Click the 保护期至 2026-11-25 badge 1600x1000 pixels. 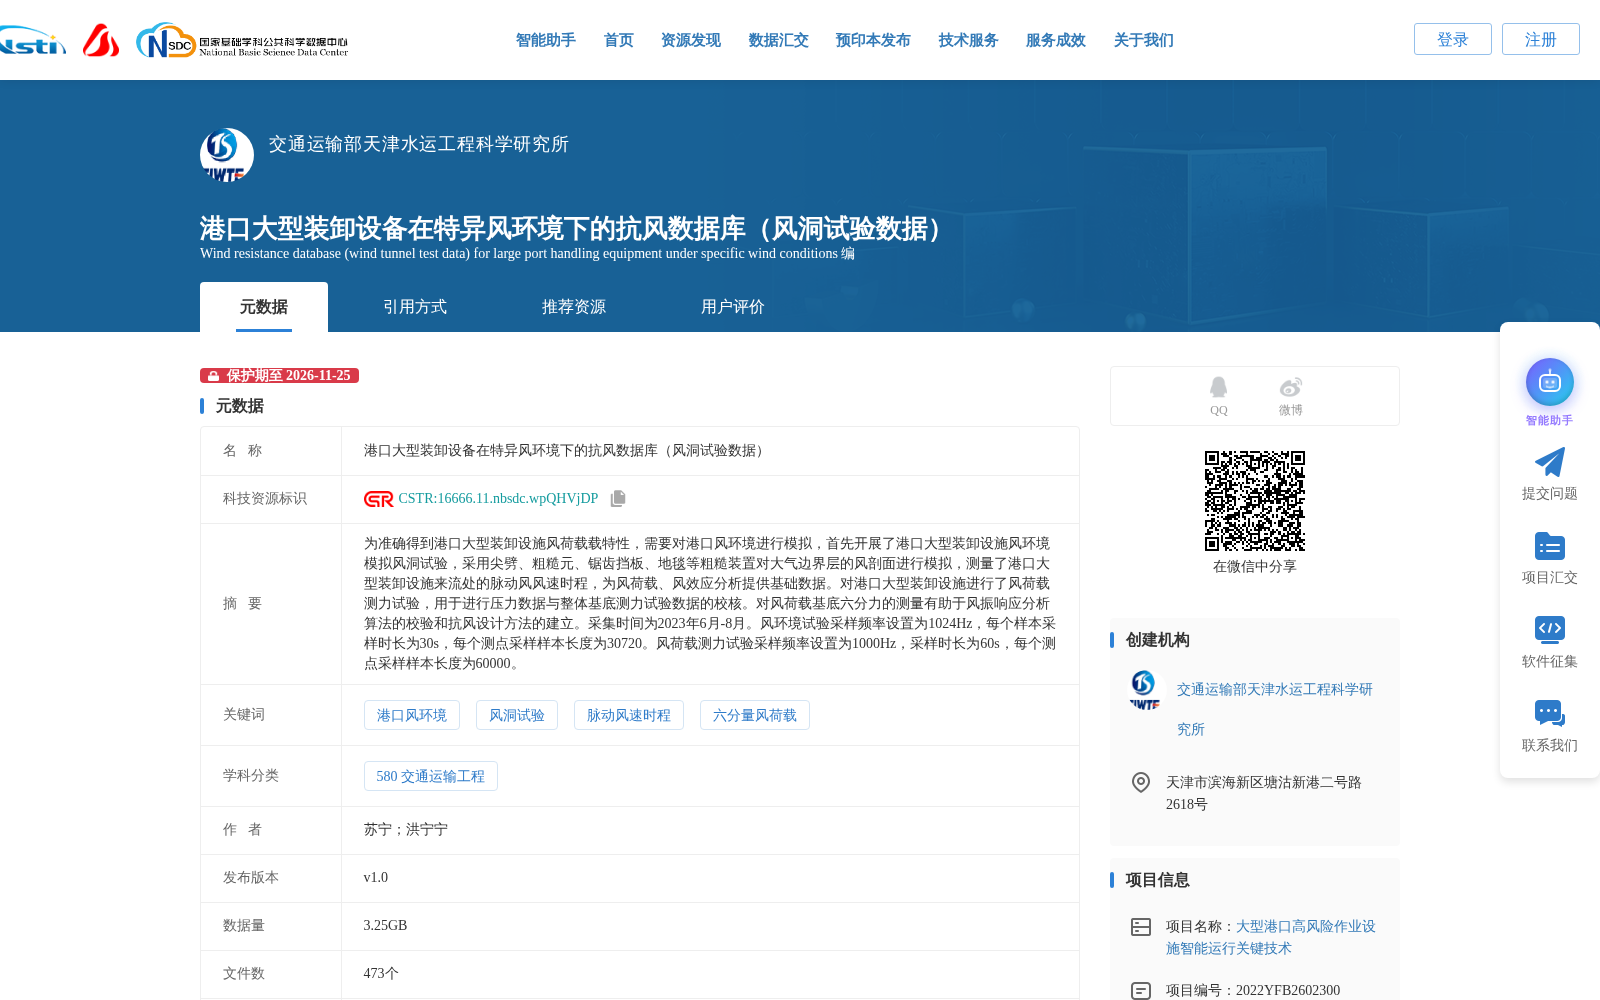pyautogui.click(x=279, y=376)
